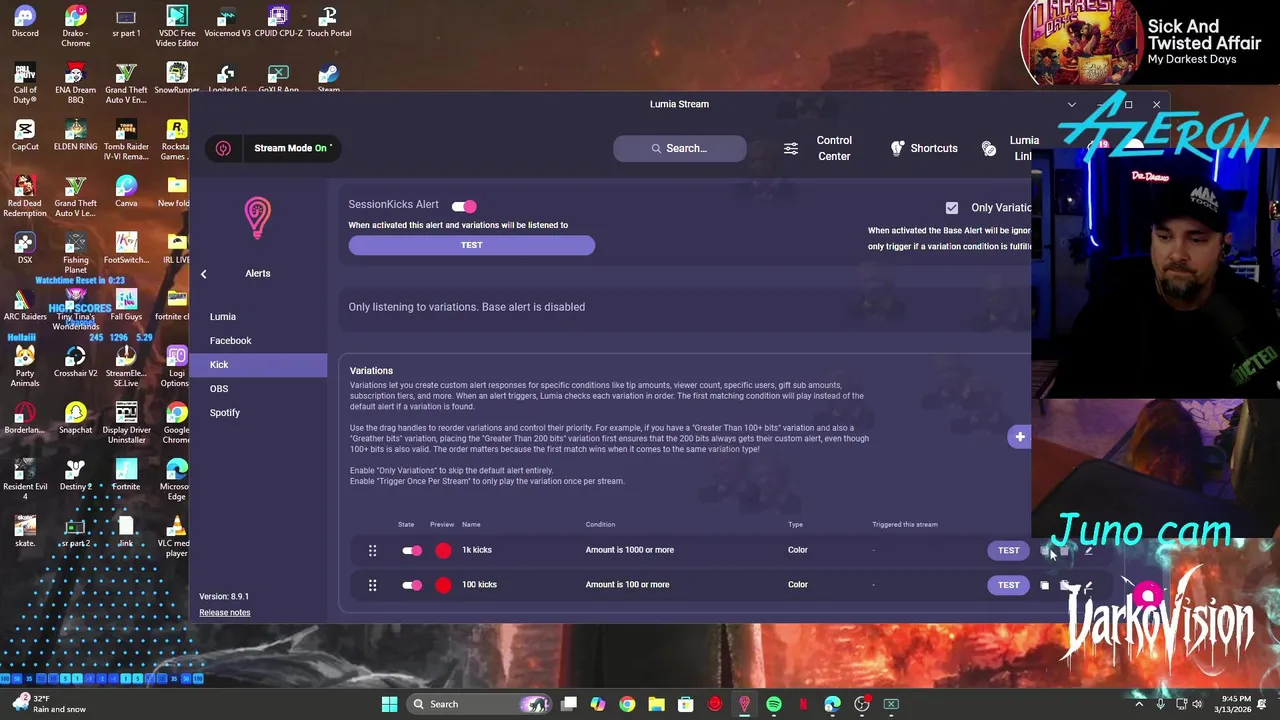Show hidden icons in system tray
The width and height of the screenshot is (1280, 720).
(x=1138, y=704)
